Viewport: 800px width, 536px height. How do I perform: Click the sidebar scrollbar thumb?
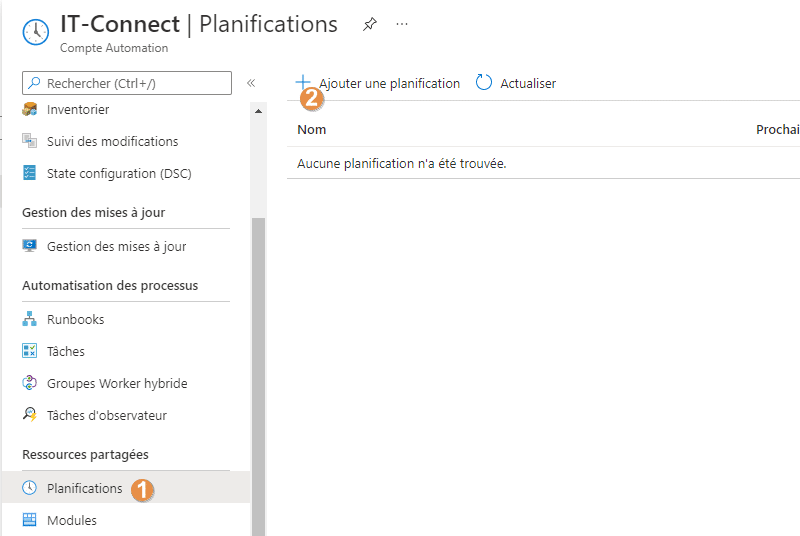[x=258, y=376]
